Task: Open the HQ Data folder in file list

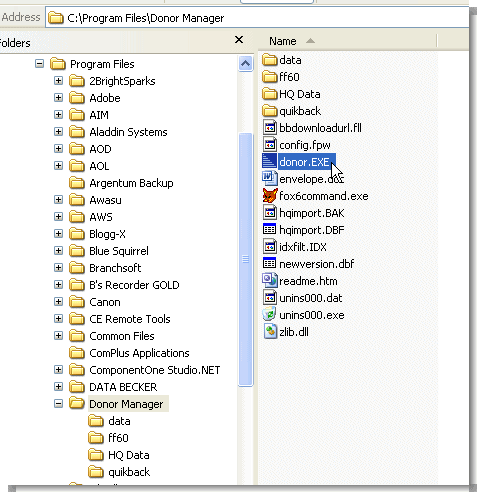Action: [x=292, y=94]
